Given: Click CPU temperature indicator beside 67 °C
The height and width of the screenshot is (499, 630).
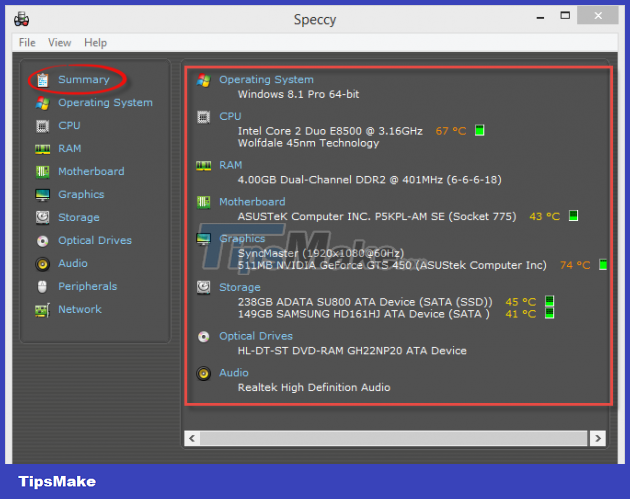Looking at the screenshot, I should pyautogui.click(x=479, y=131).
